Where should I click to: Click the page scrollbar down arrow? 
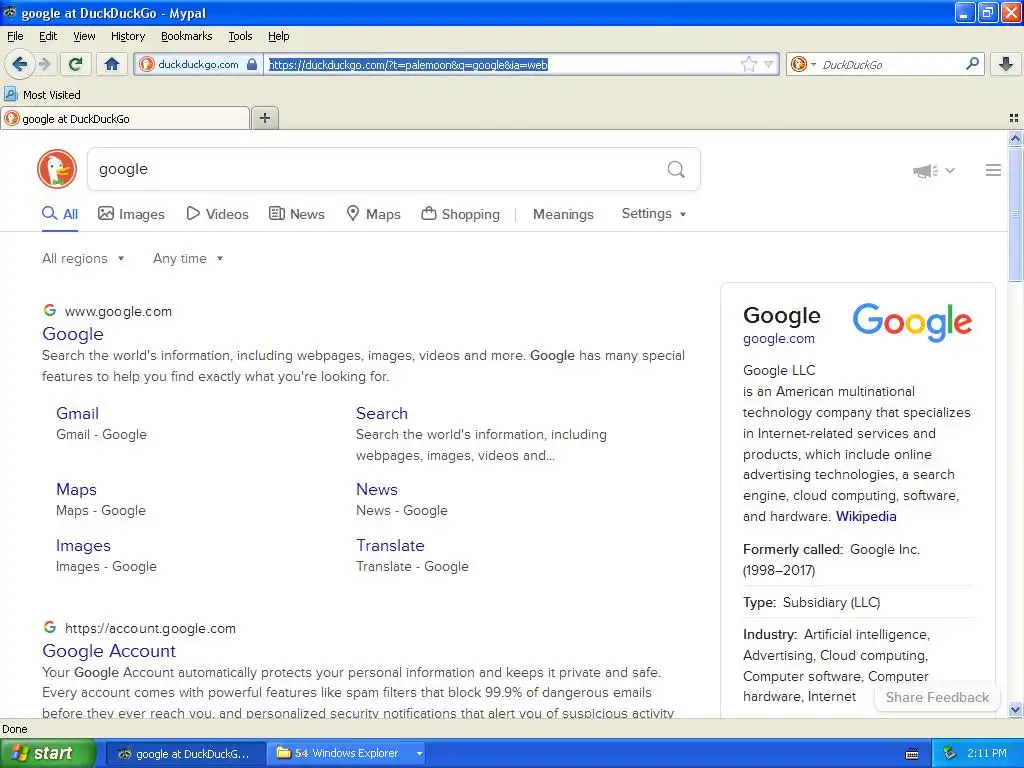pos(1015,709)
